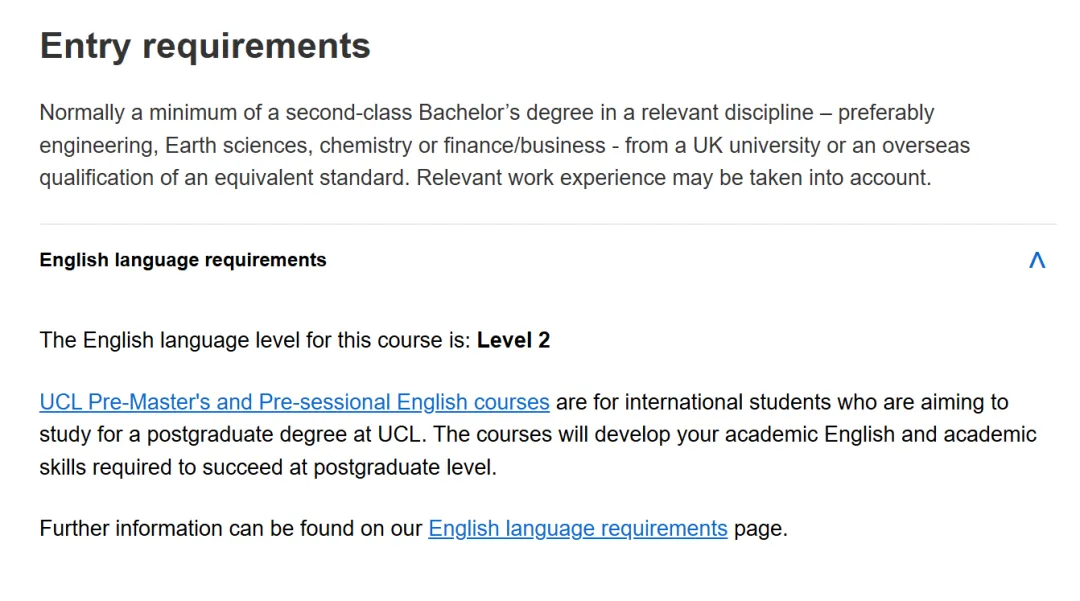Click the 'English language requirements' accordion heading
The image size is (1080, 601).
tap(183, 260)
